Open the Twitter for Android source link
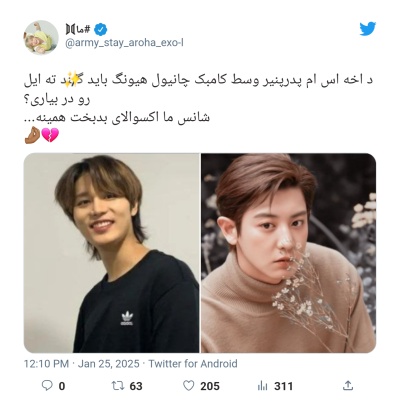Viewport: 400px width, 408px height. 193,363
